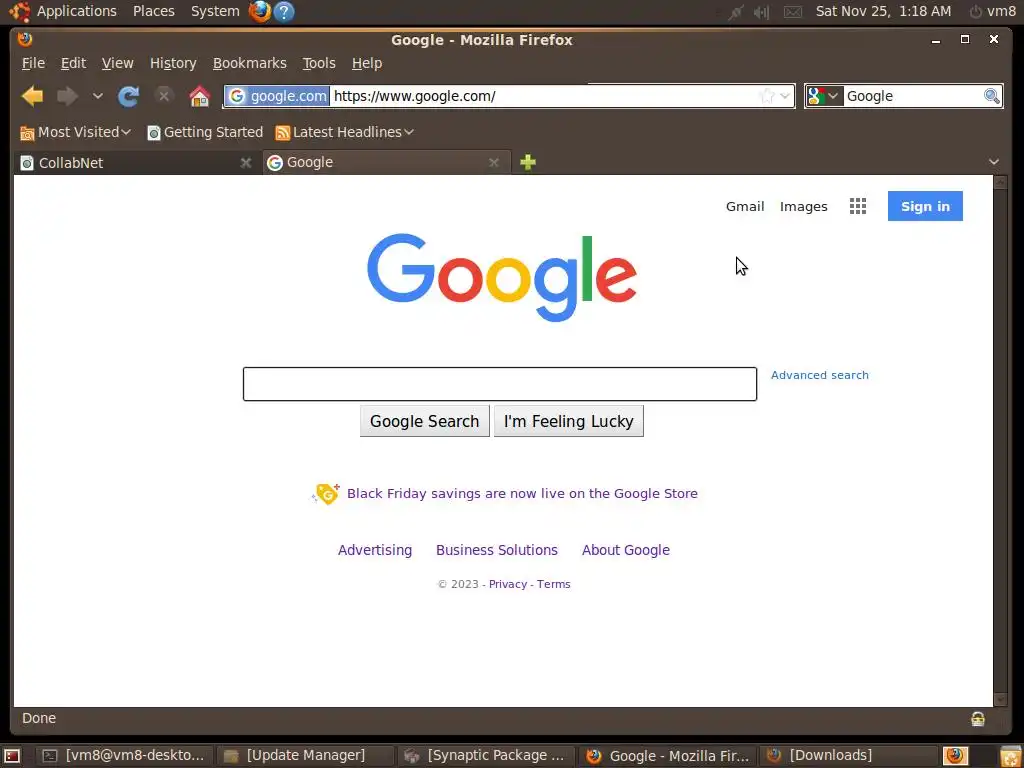This screenshot has width=1024, height=768.
Task: Open the list all tabs dropdown arrow
Action: click(x=993, y=162)
